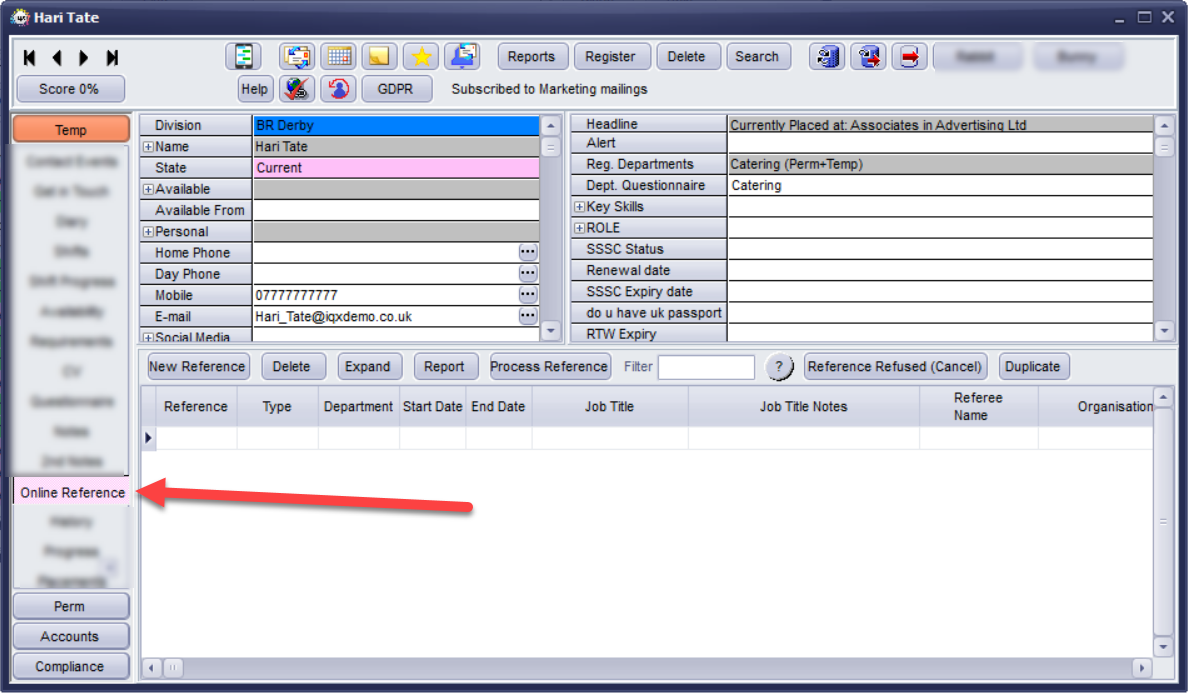Open the Accounts section

tap(70, 636)
